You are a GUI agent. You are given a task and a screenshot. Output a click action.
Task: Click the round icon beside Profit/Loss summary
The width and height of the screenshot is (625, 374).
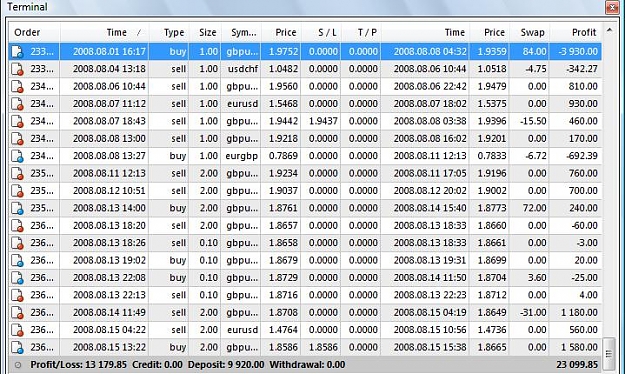(x=18, y=365)
